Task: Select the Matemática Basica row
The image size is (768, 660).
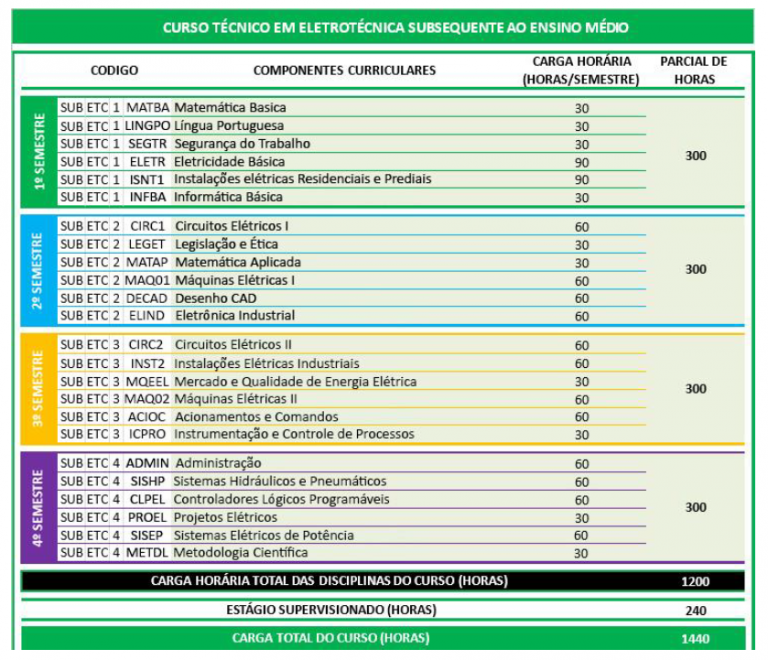Action: 230,108
